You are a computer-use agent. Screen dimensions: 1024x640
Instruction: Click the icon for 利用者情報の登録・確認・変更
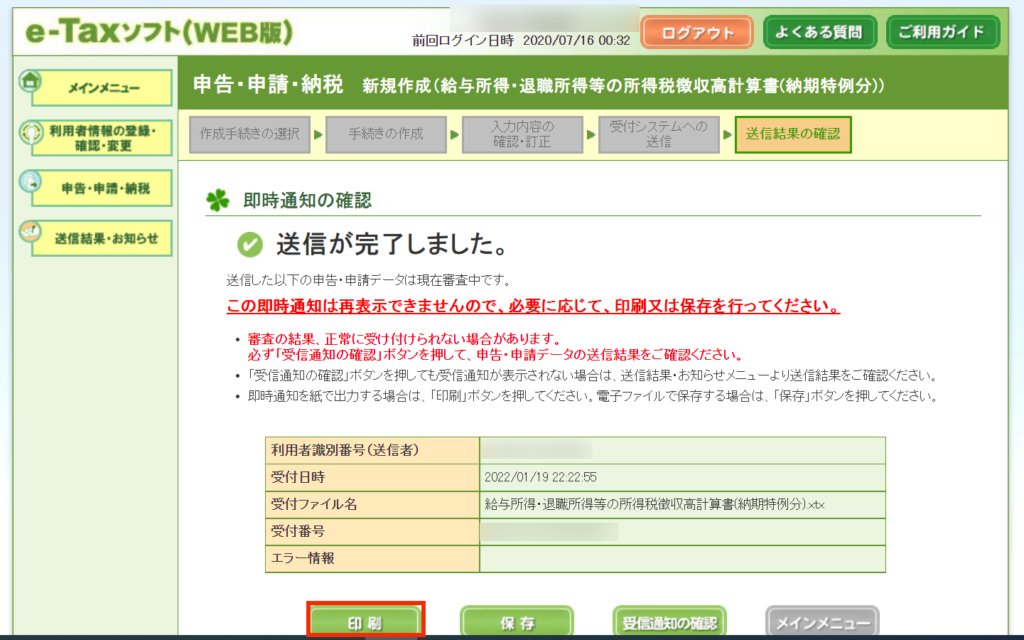point(30,133)
